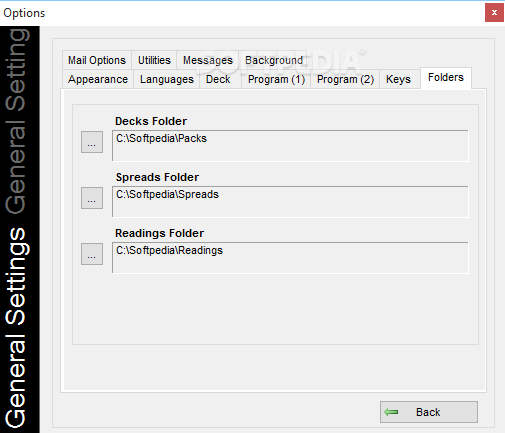The image size is (505, 433).
Task: Switch to the Utilities tab
Action: [x=154, y=60]
